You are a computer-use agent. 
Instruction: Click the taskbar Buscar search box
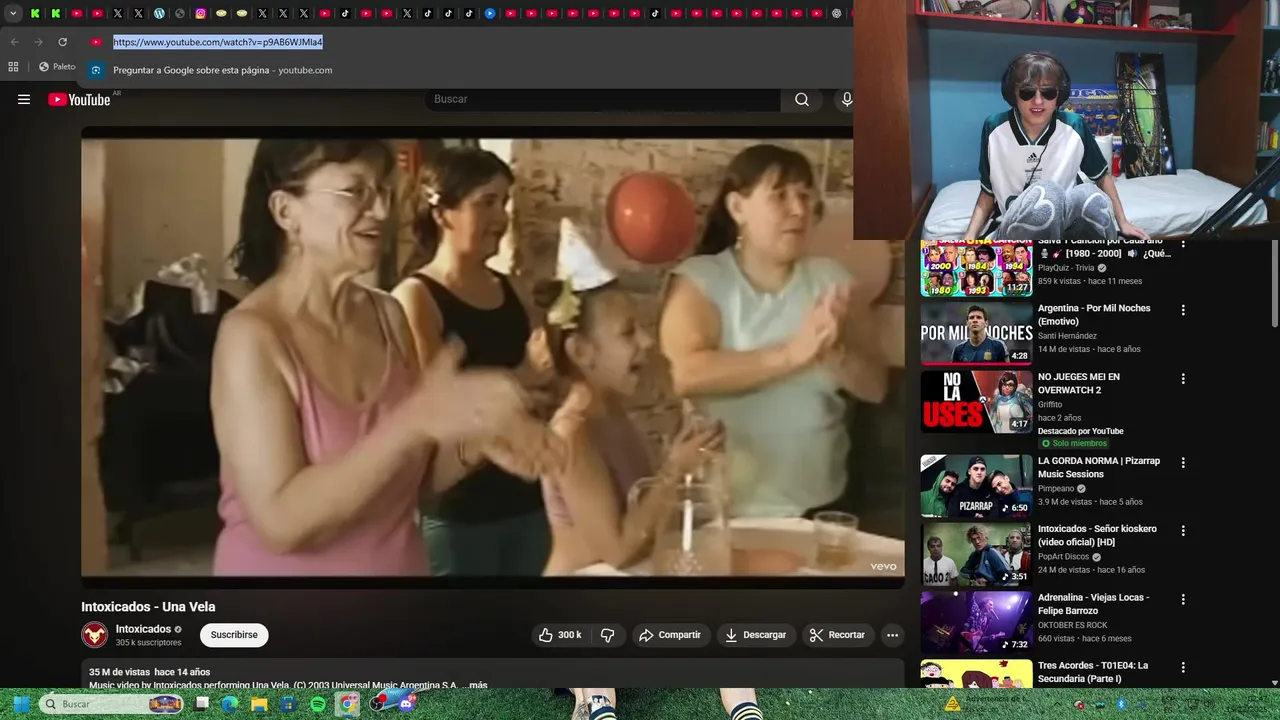coord(111,704)
